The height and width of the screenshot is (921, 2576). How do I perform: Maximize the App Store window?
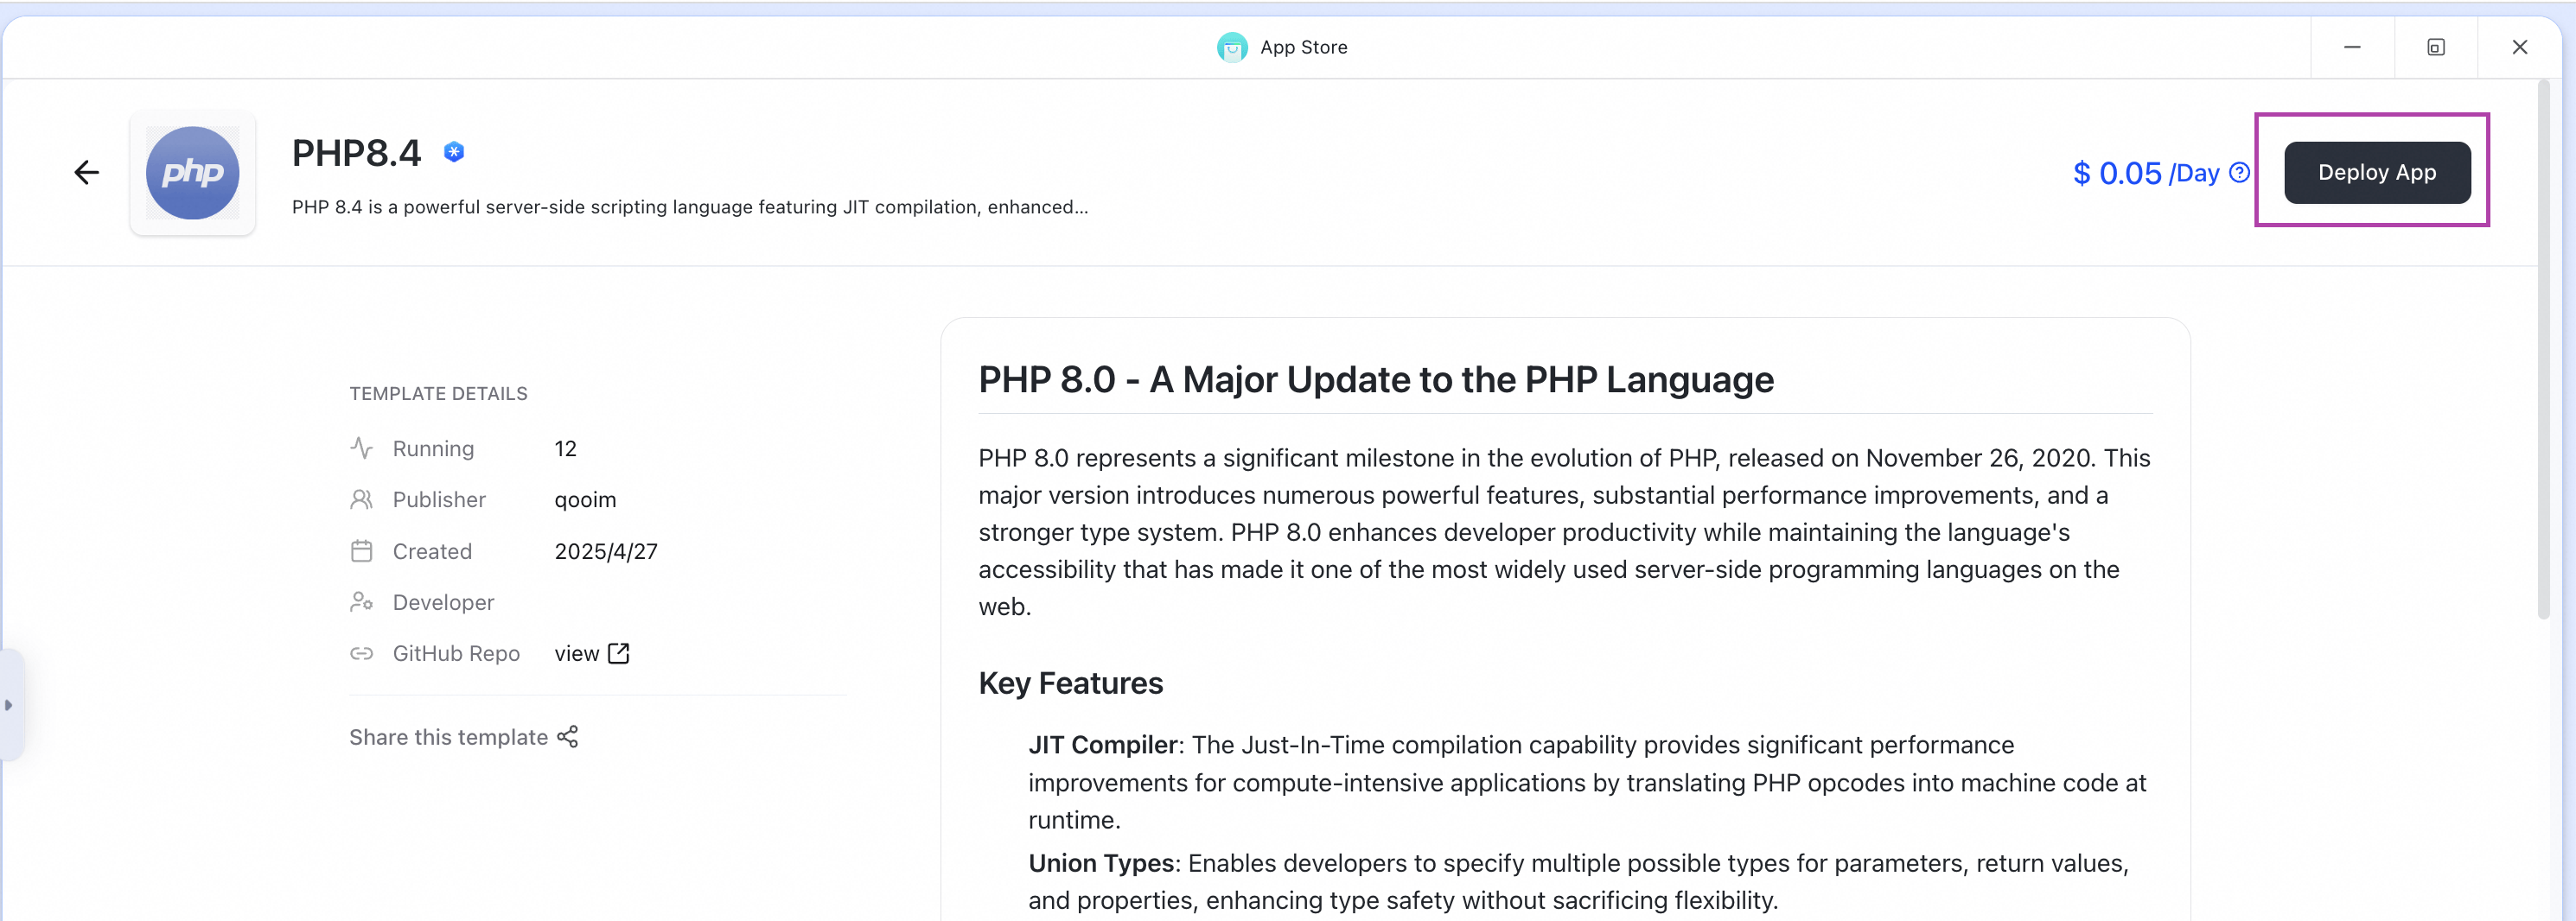pos(2436,47)
